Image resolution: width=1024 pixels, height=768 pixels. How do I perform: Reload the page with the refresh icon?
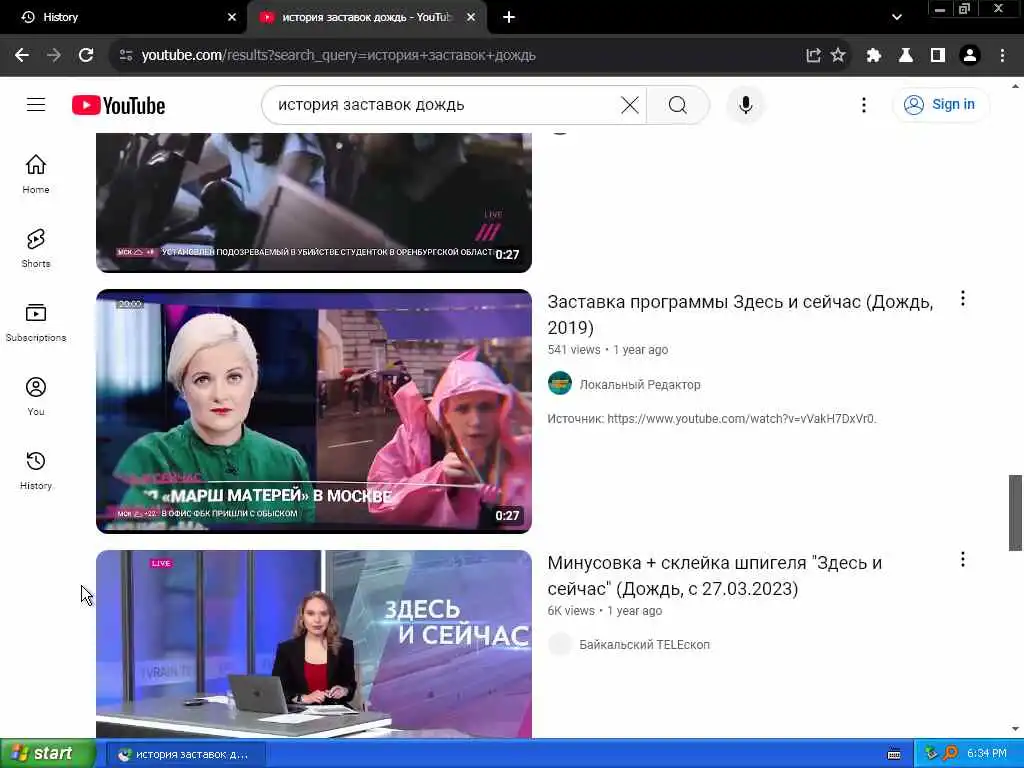86,56
